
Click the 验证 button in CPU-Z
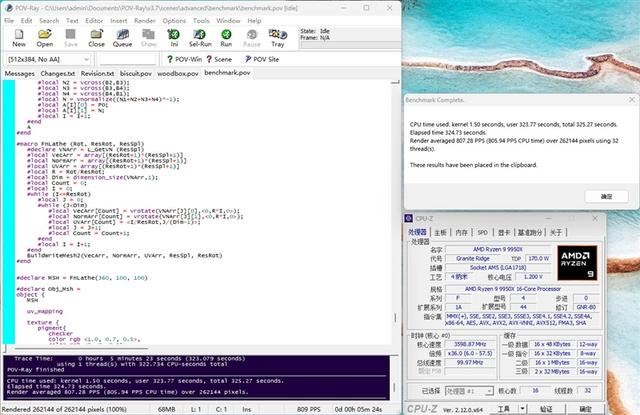tap(545, 408)
